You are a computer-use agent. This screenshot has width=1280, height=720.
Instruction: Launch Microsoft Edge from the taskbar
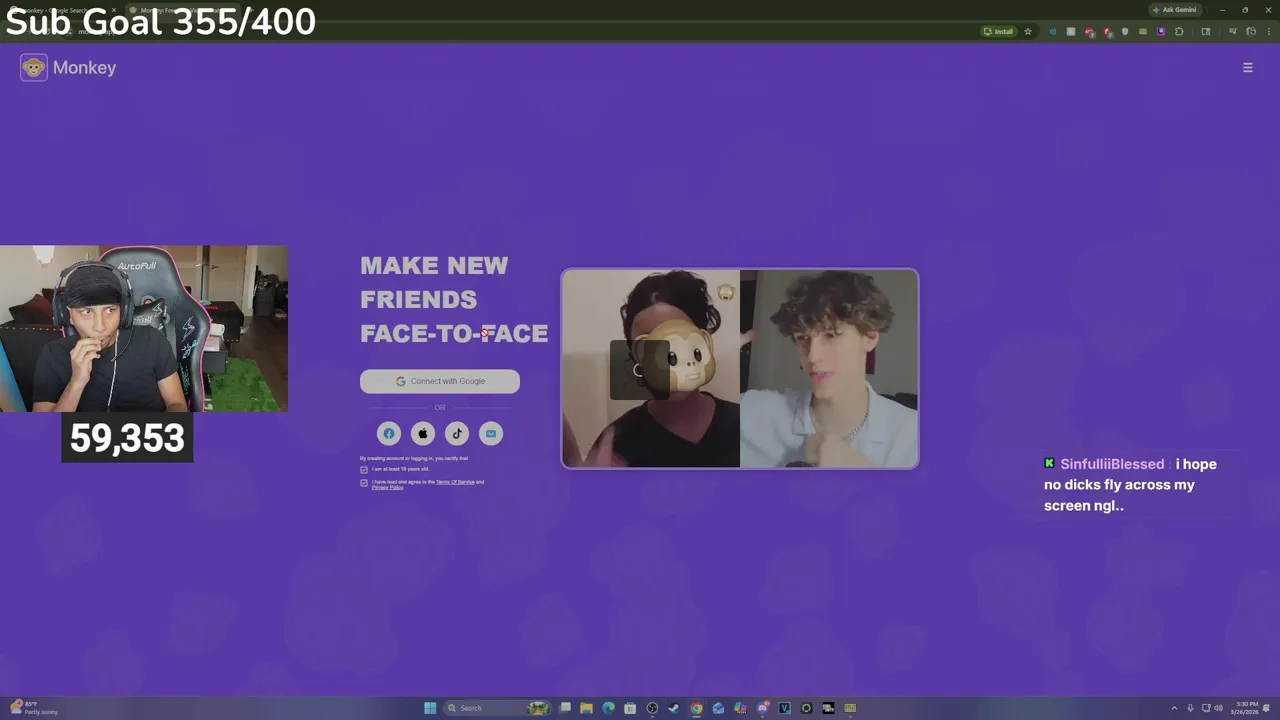tap(608, 708)
